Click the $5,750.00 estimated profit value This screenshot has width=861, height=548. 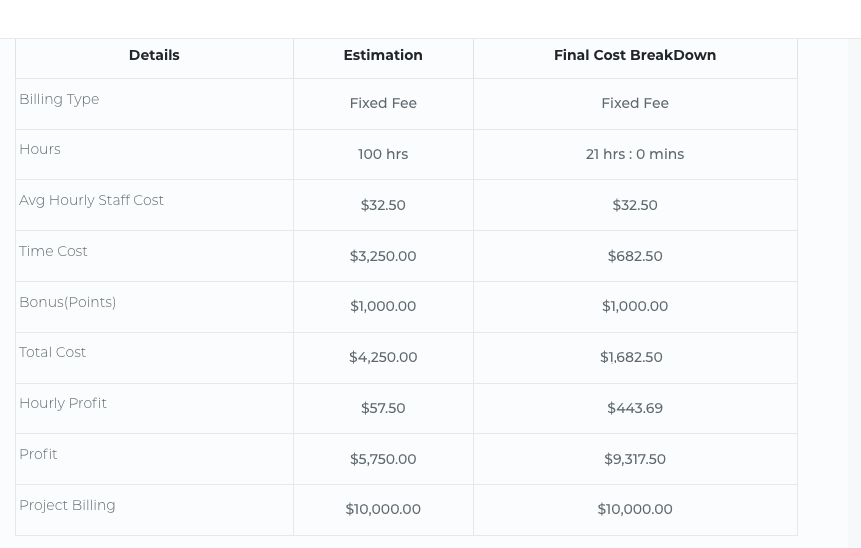pyautogui.click(x=383, y=459)
